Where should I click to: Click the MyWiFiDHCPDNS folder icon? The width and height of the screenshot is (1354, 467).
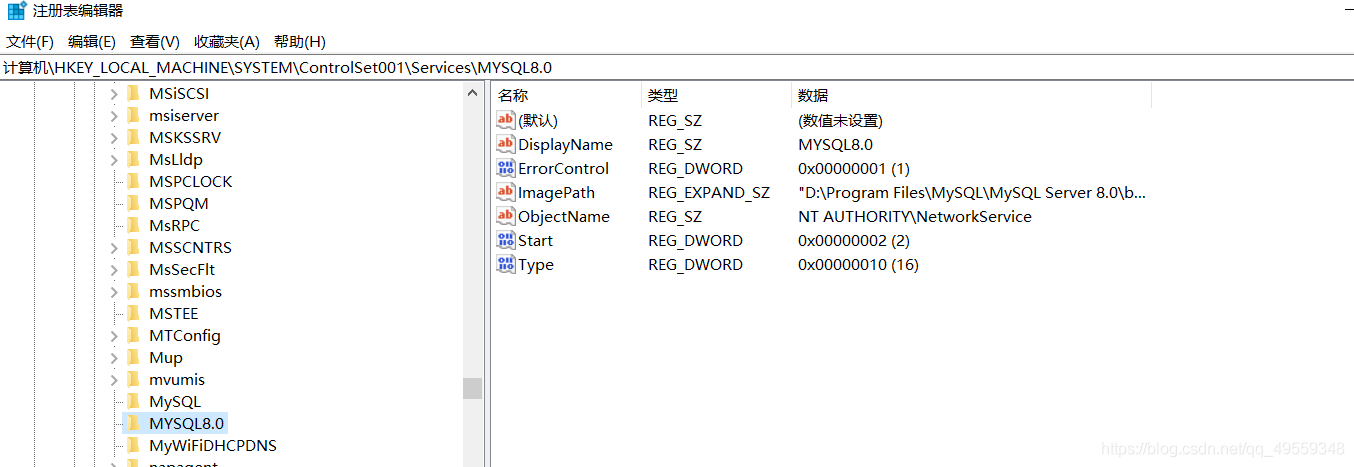pyautogui.click(x=133, y=446)
